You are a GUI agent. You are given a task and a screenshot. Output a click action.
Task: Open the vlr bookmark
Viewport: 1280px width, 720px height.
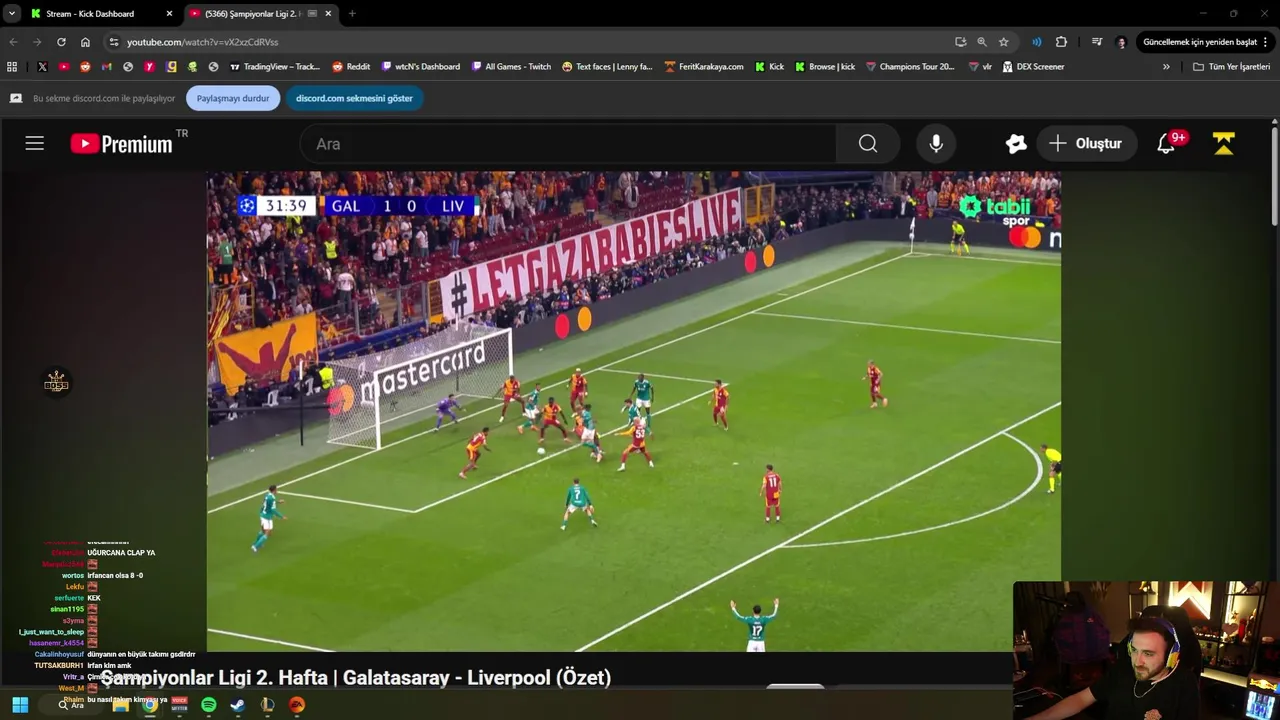(980, 67)
